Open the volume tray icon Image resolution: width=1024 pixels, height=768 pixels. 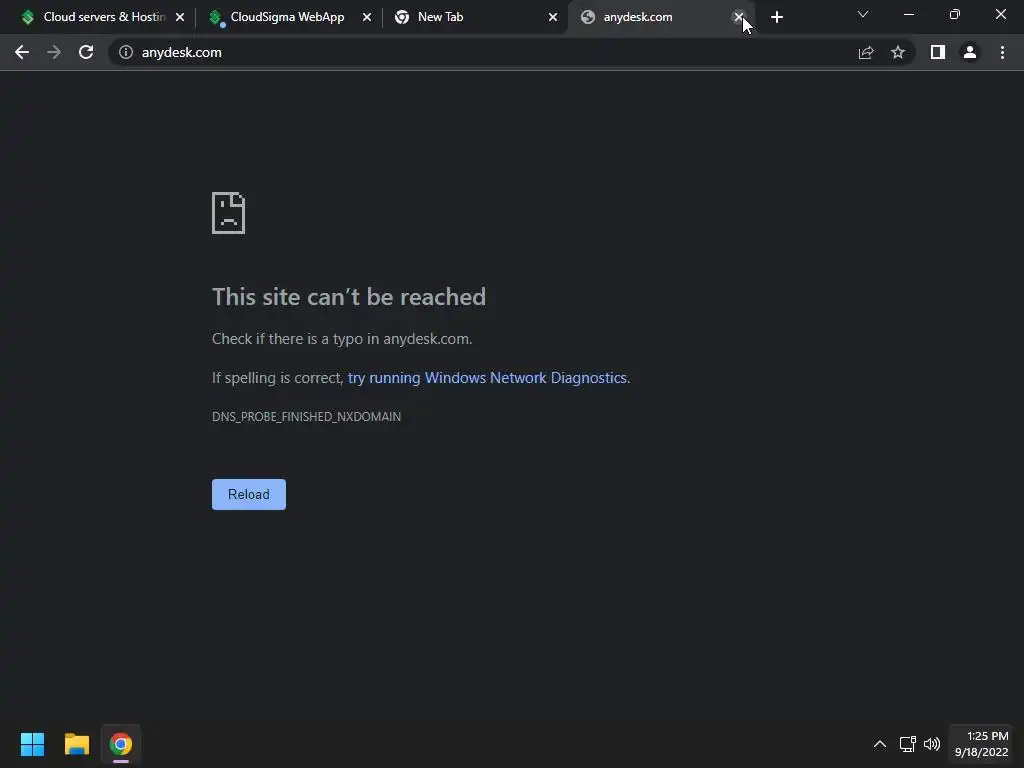click(932, 744)
